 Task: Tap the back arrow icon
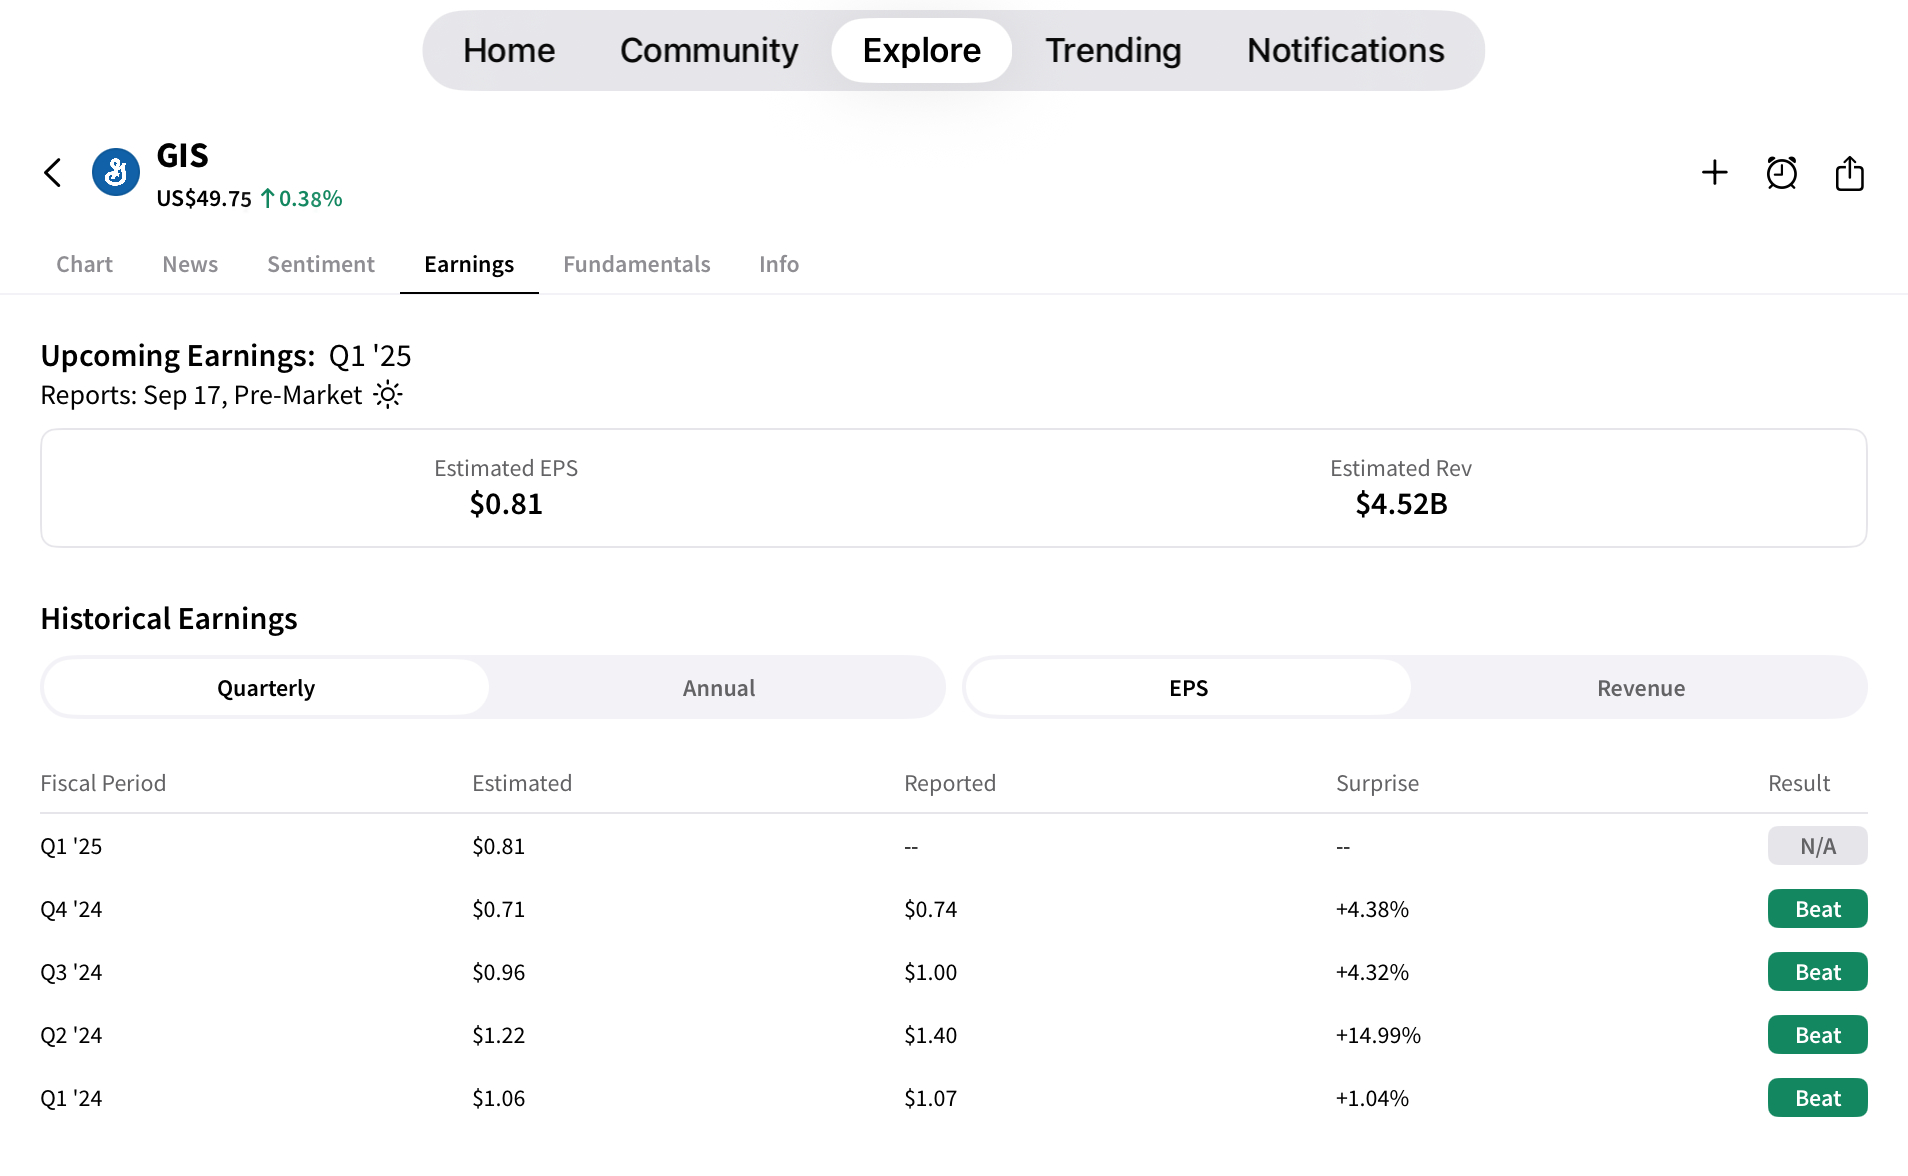coord(53,173)
